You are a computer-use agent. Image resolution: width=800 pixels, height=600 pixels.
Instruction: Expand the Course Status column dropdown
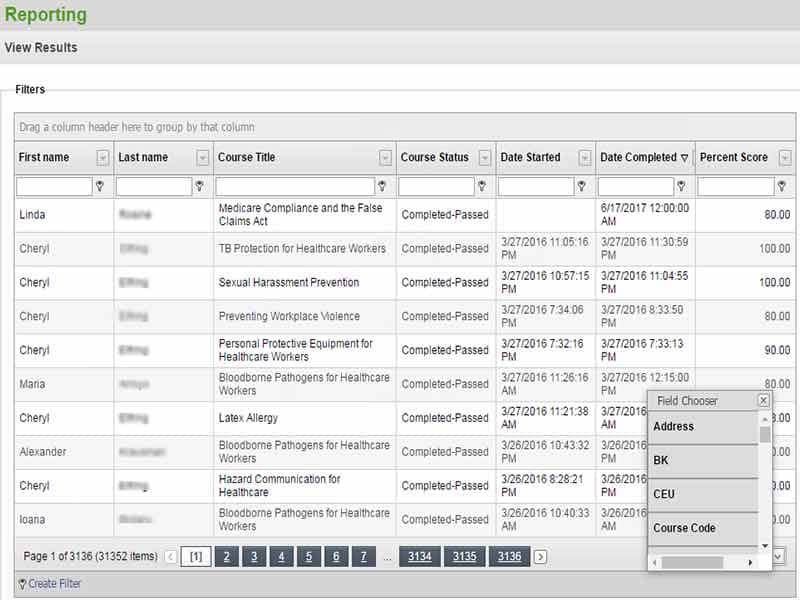485,158
